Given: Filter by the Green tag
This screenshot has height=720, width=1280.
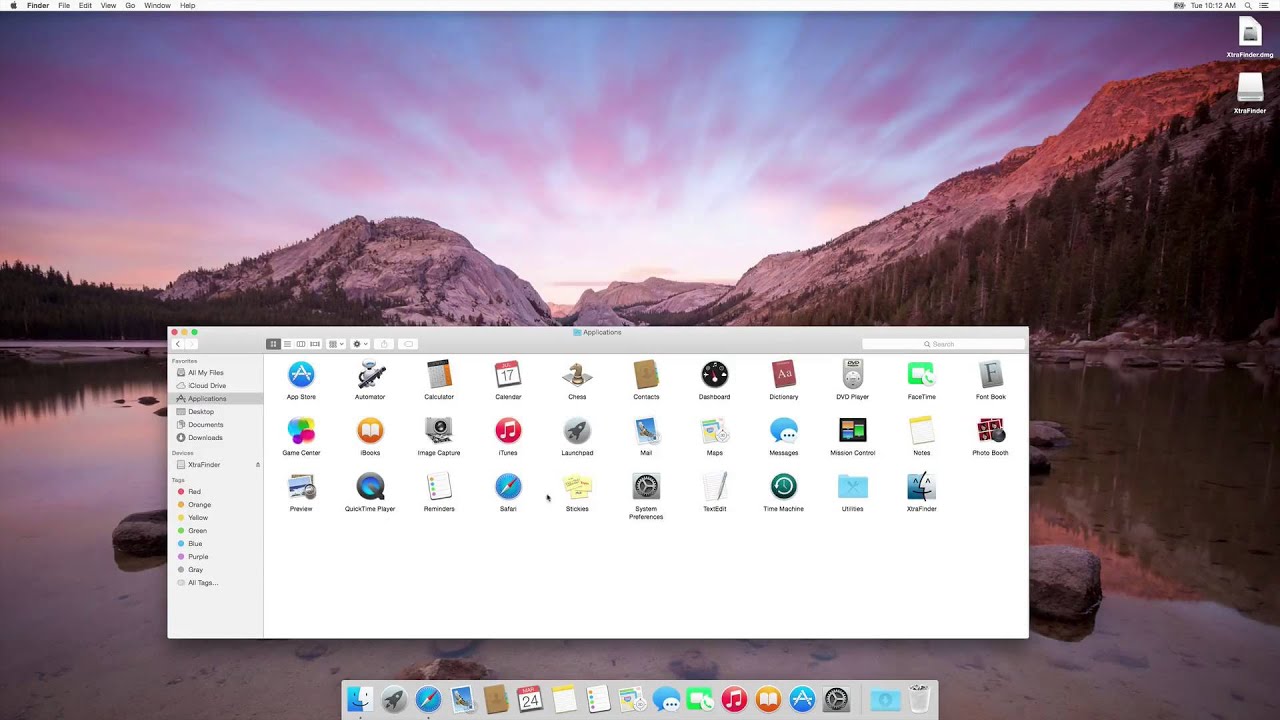Looking at the screenshot, I should tap(215, 531).
